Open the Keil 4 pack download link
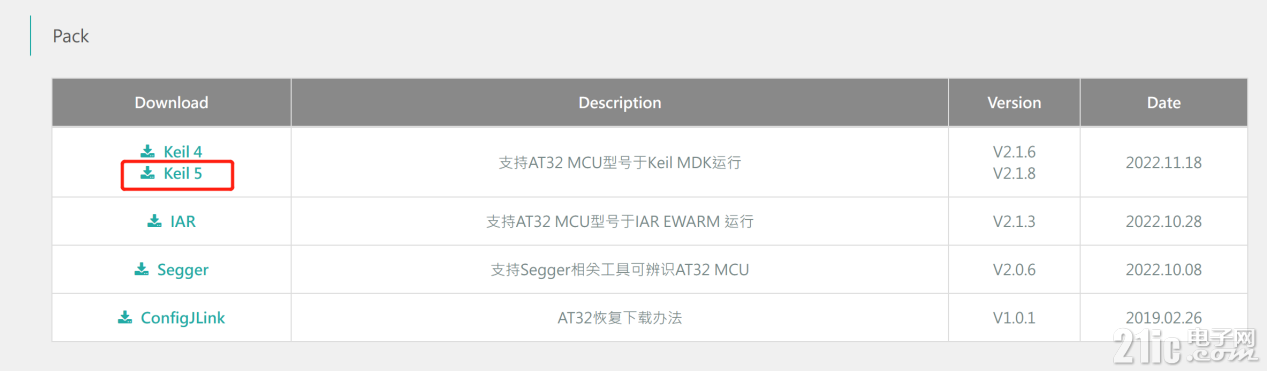The height and width of the screenshot is (371, 1267). tap(172, 152)
